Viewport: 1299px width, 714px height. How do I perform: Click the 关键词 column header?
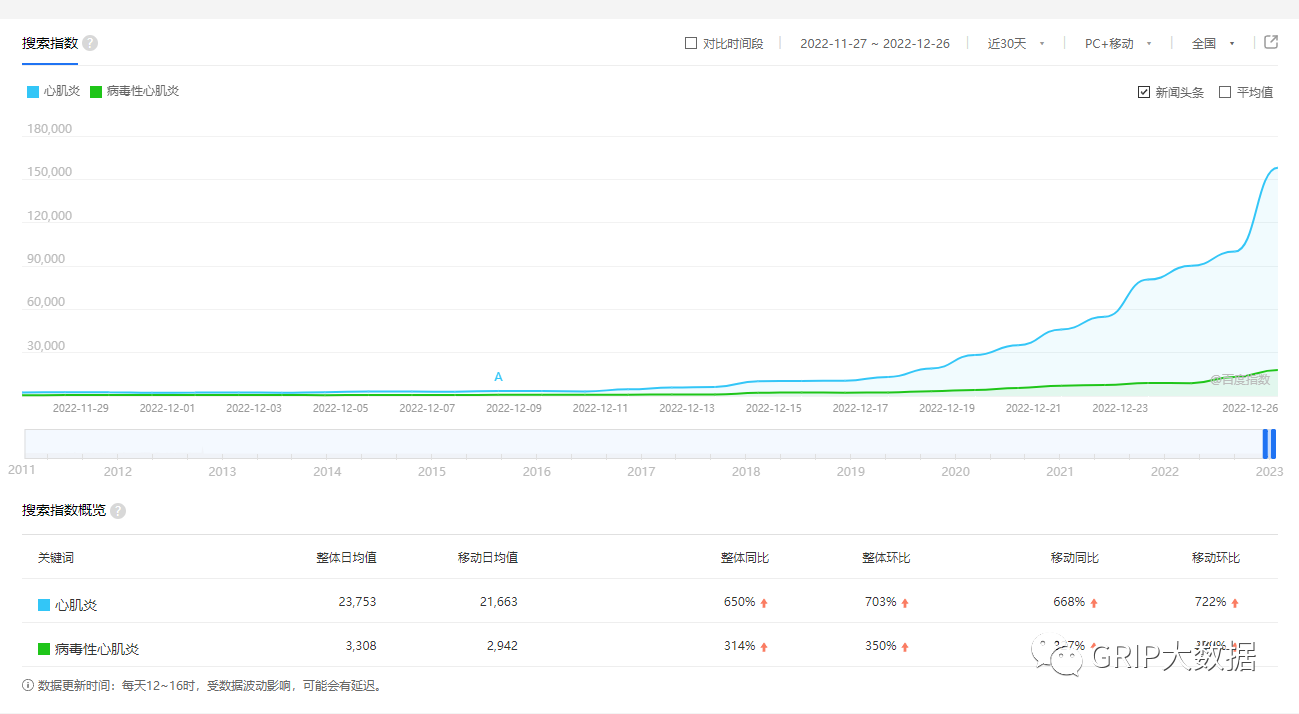tap(56, 558)
